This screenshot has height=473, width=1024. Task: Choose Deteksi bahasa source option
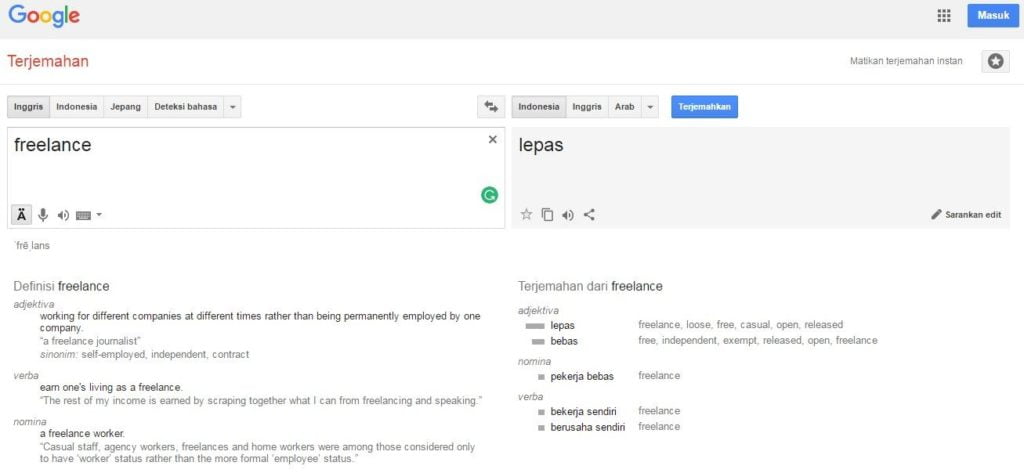point(185,107)
